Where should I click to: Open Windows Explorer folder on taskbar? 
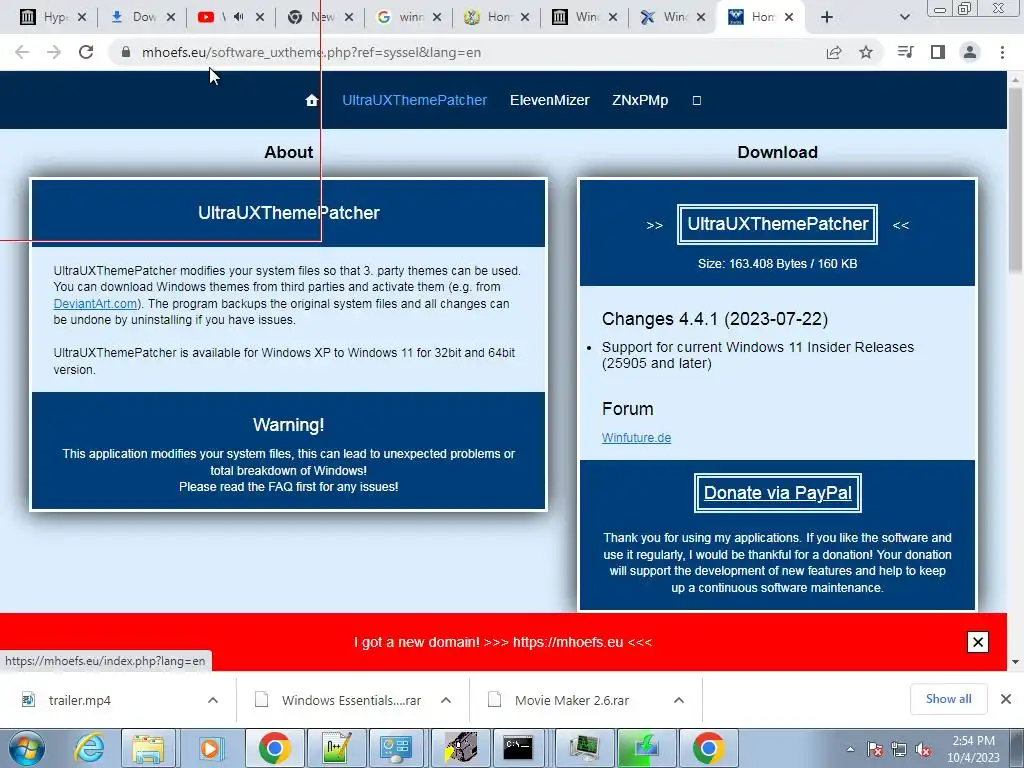coord(148,748)
